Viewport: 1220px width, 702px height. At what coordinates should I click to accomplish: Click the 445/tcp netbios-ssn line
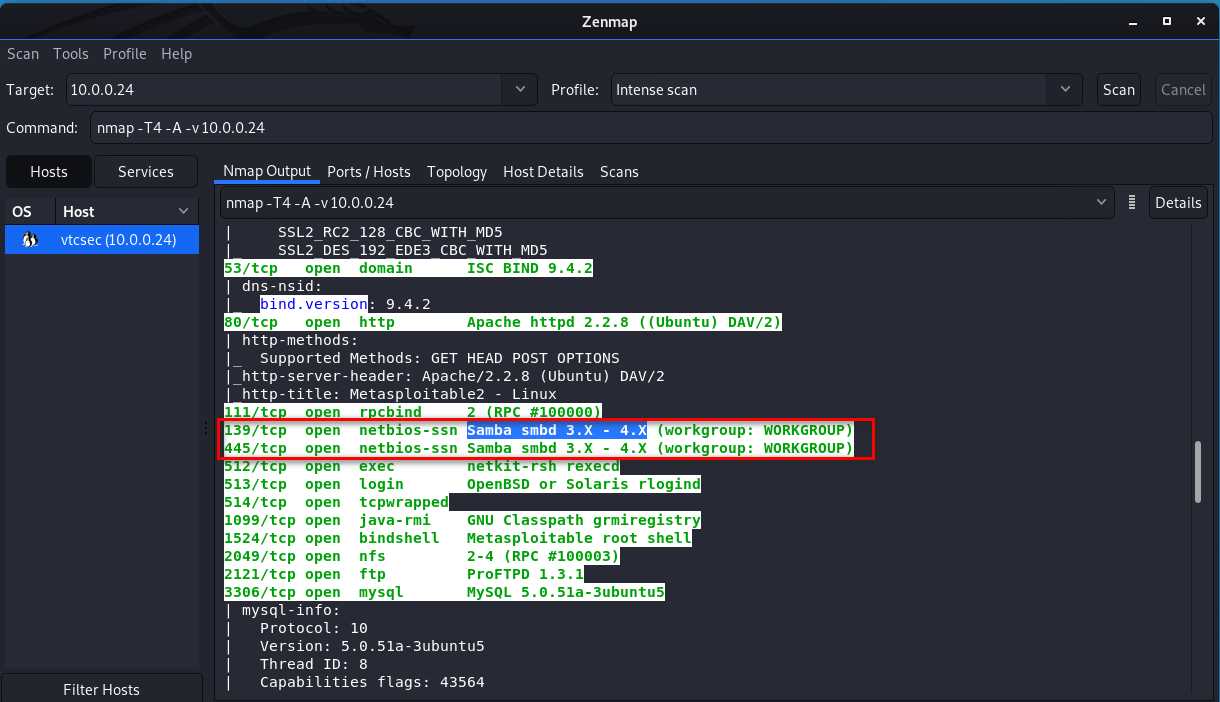tap(539, 448)
